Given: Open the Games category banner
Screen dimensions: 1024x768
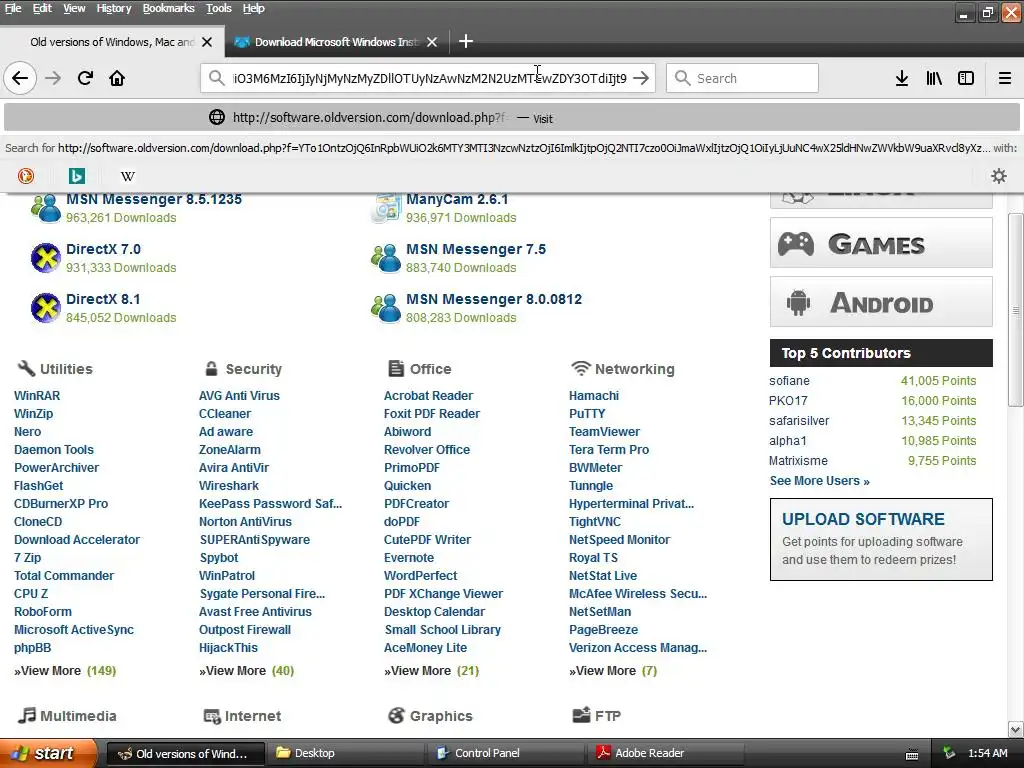Looking at the screenshot, I should 881,243.
